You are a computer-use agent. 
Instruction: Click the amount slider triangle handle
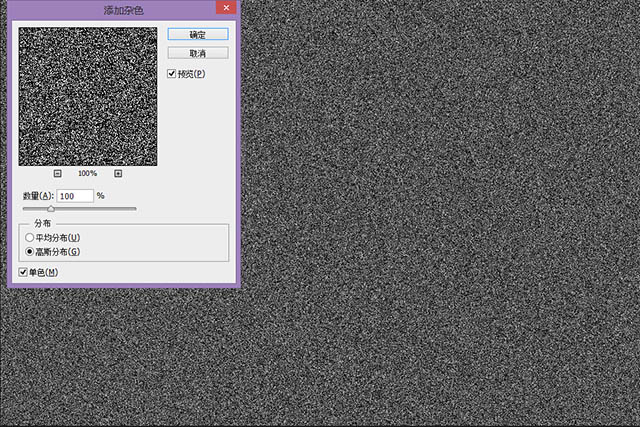point(51,209)
